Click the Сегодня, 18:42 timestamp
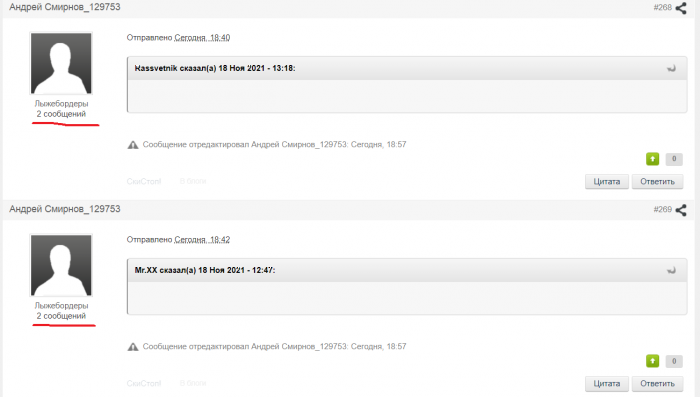Viewport: 700px width, 397px height. coord(202,240)
